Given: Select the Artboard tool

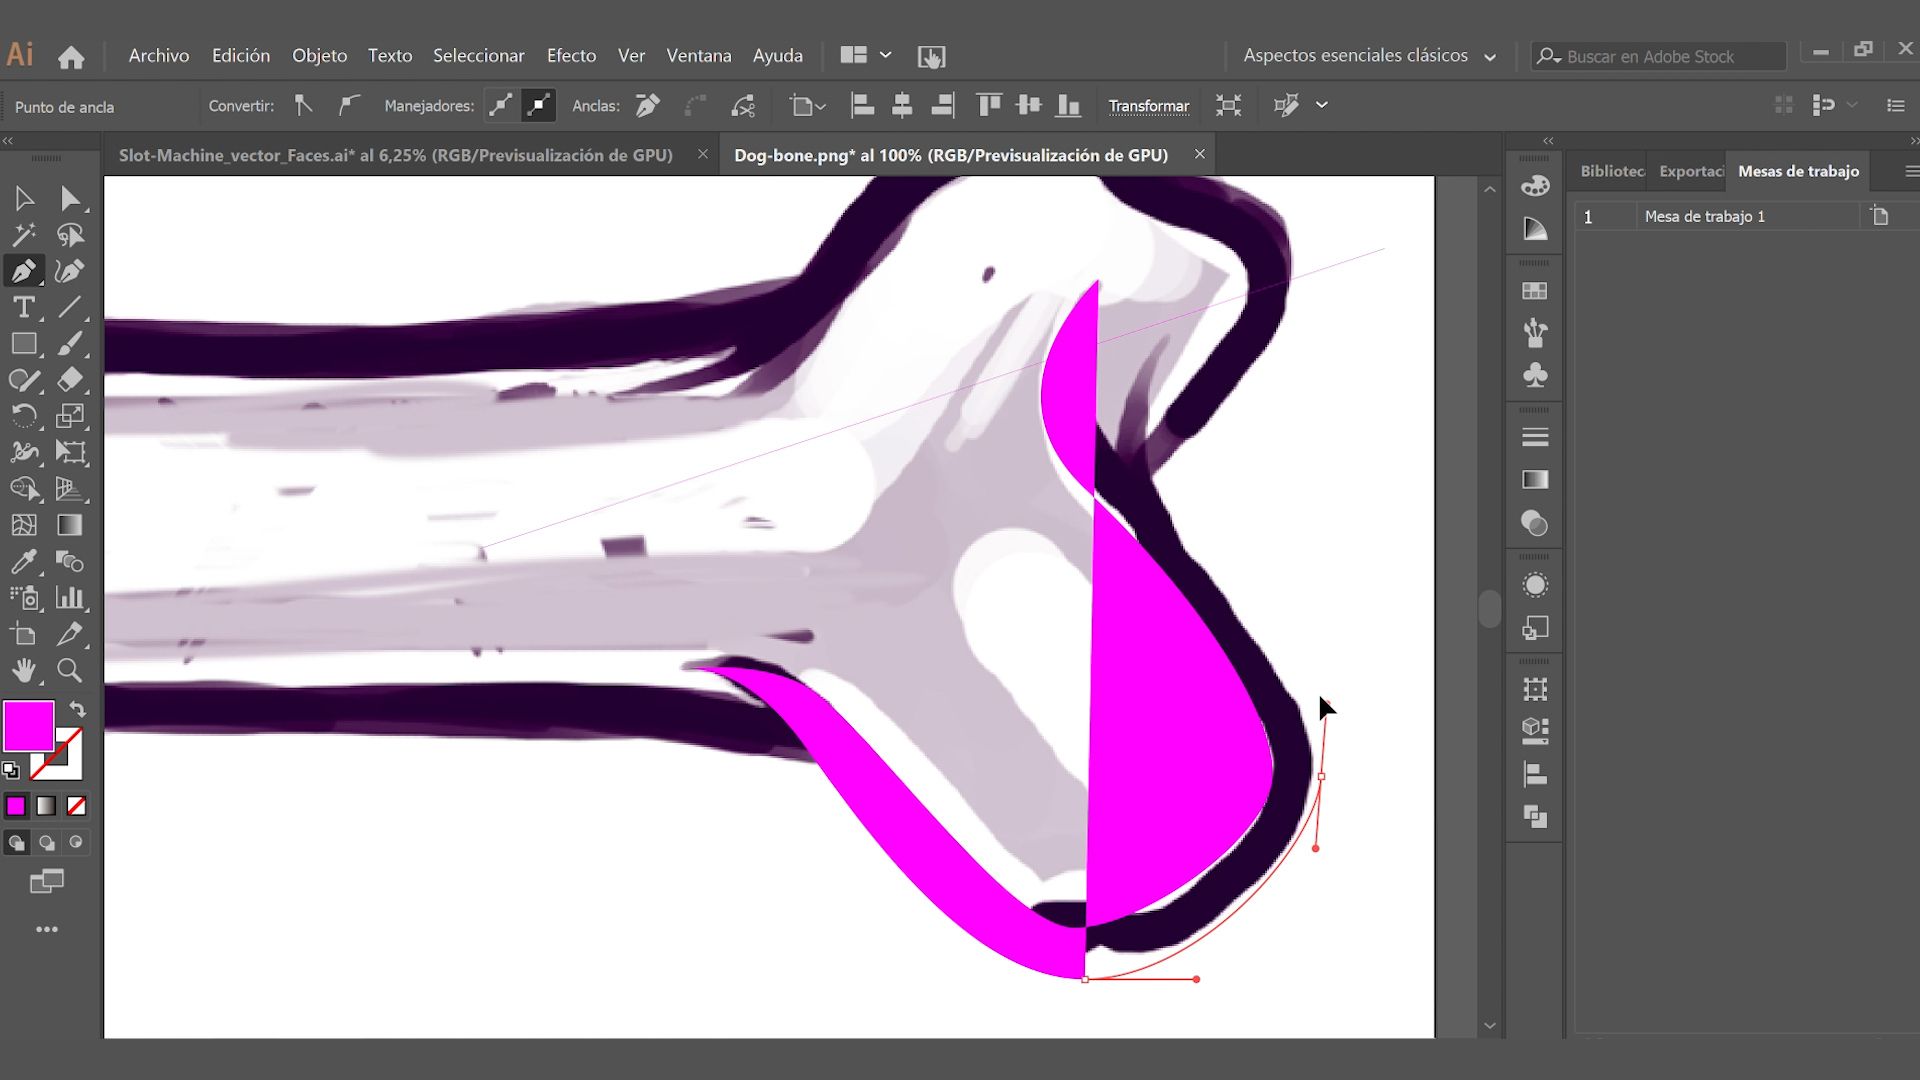Looking at the screenshot, I should coord(24,634).
